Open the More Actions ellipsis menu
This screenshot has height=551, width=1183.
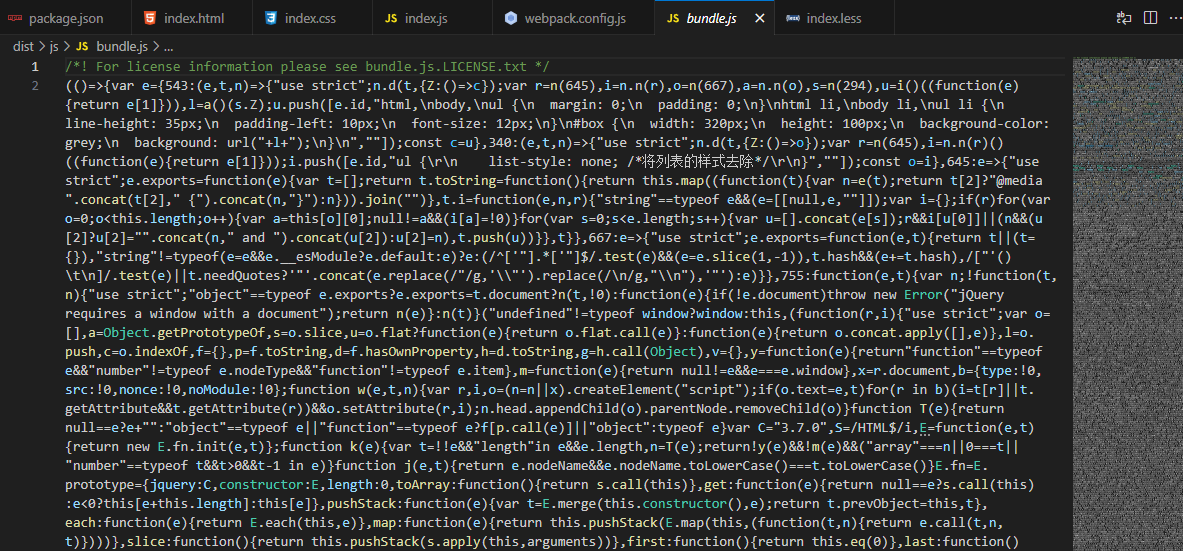(1177, 18)
